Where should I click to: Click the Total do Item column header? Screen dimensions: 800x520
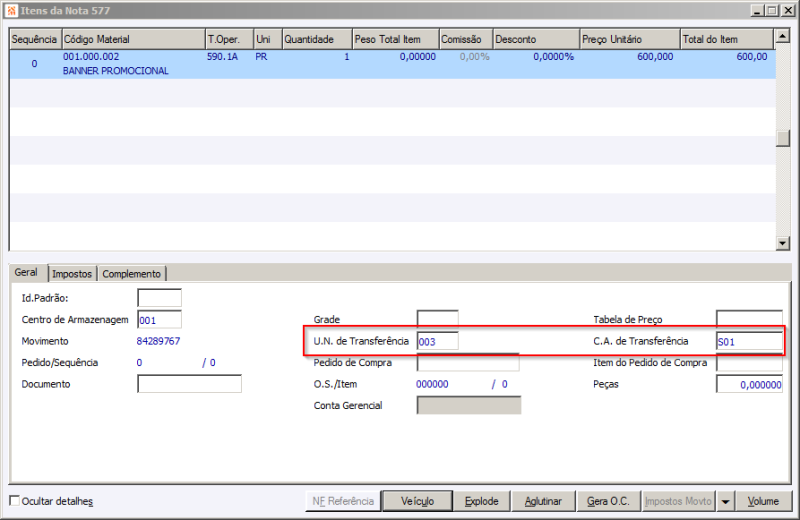pyautogui.click(x=727, y=39)
